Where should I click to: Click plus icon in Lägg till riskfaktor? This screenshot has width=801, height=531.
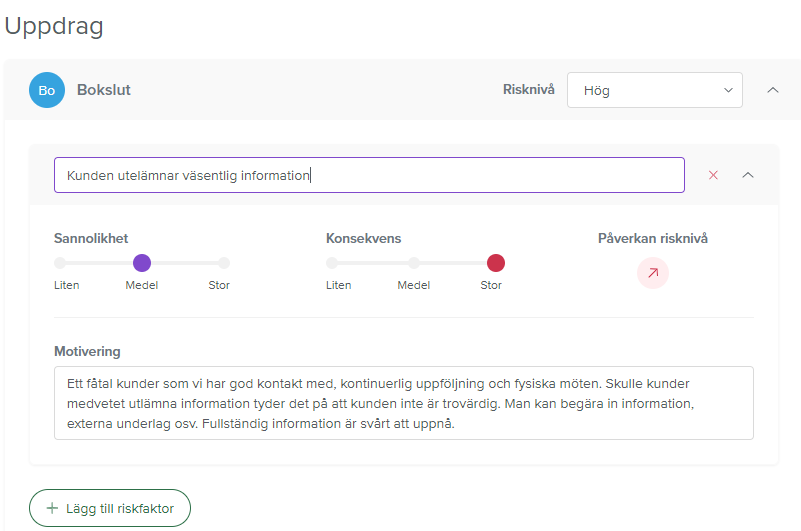click(x=52, y=509)
